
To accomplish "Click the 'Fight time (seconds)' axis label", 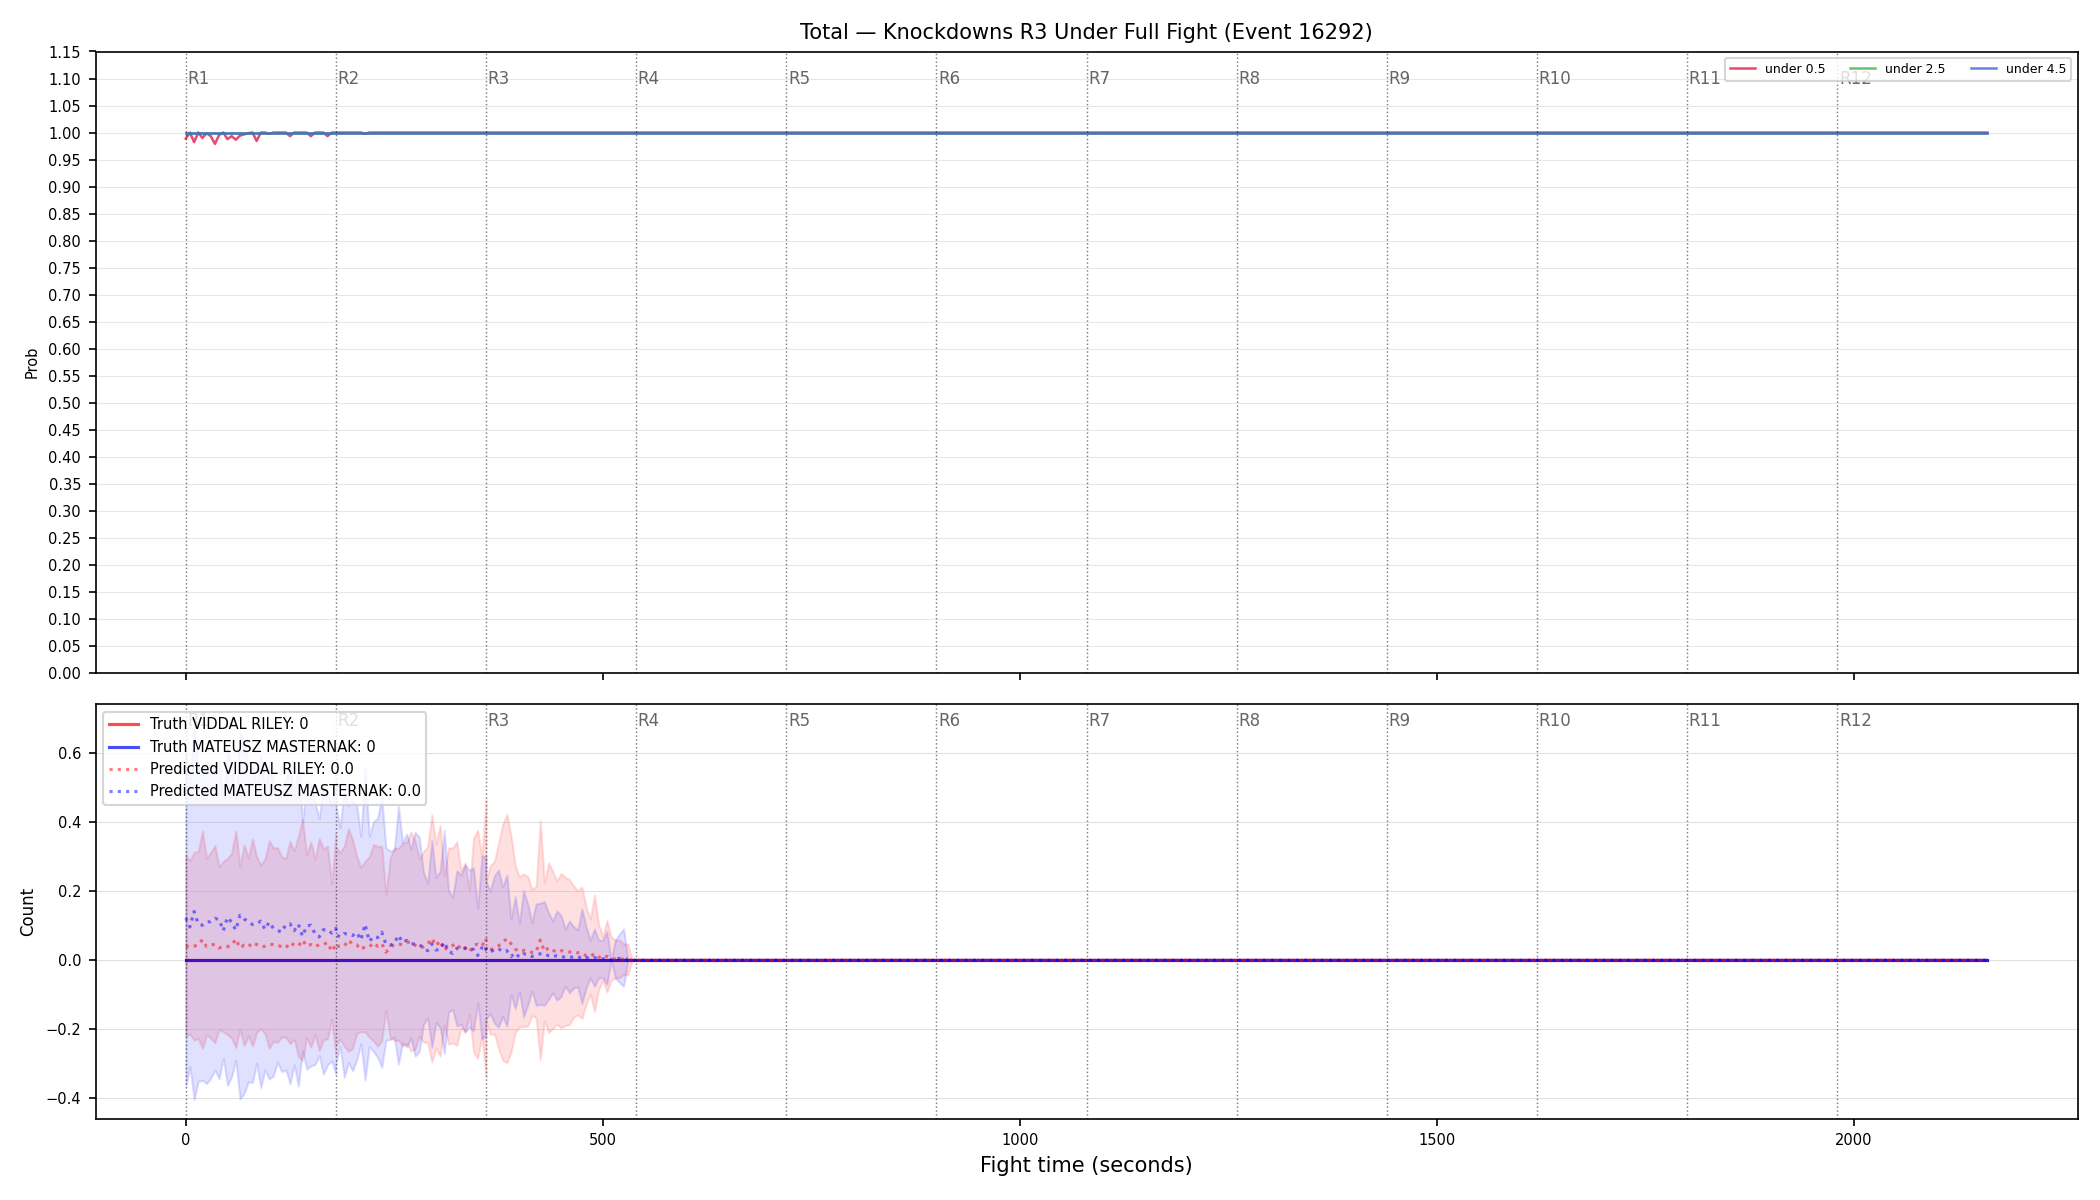I will [1086, 1165].
